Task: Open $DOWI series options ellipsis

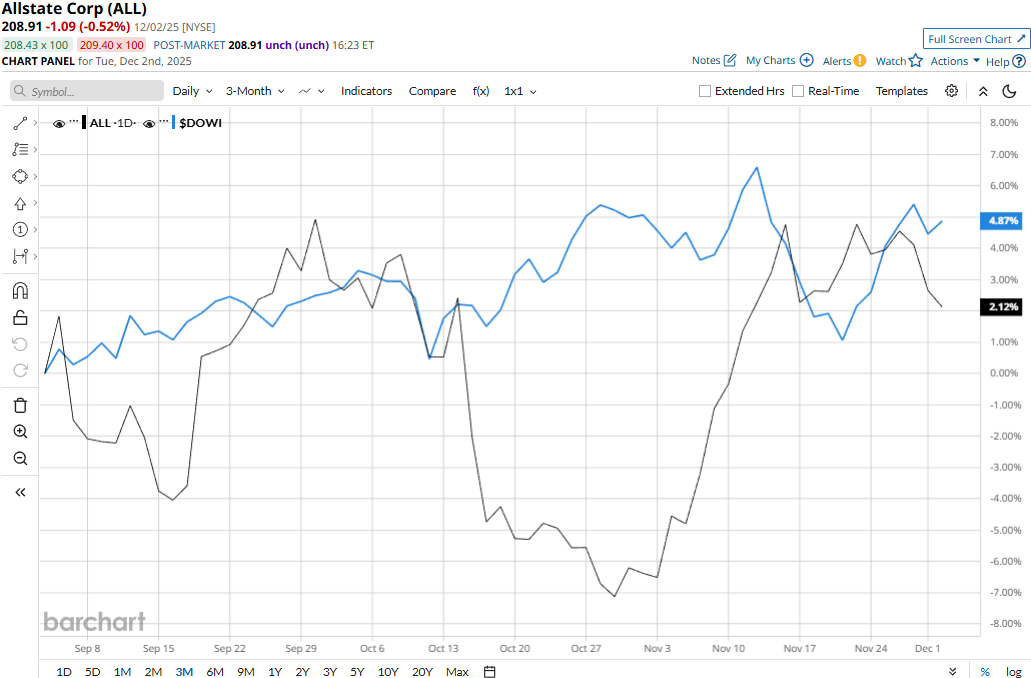Action: click(164, 122)
